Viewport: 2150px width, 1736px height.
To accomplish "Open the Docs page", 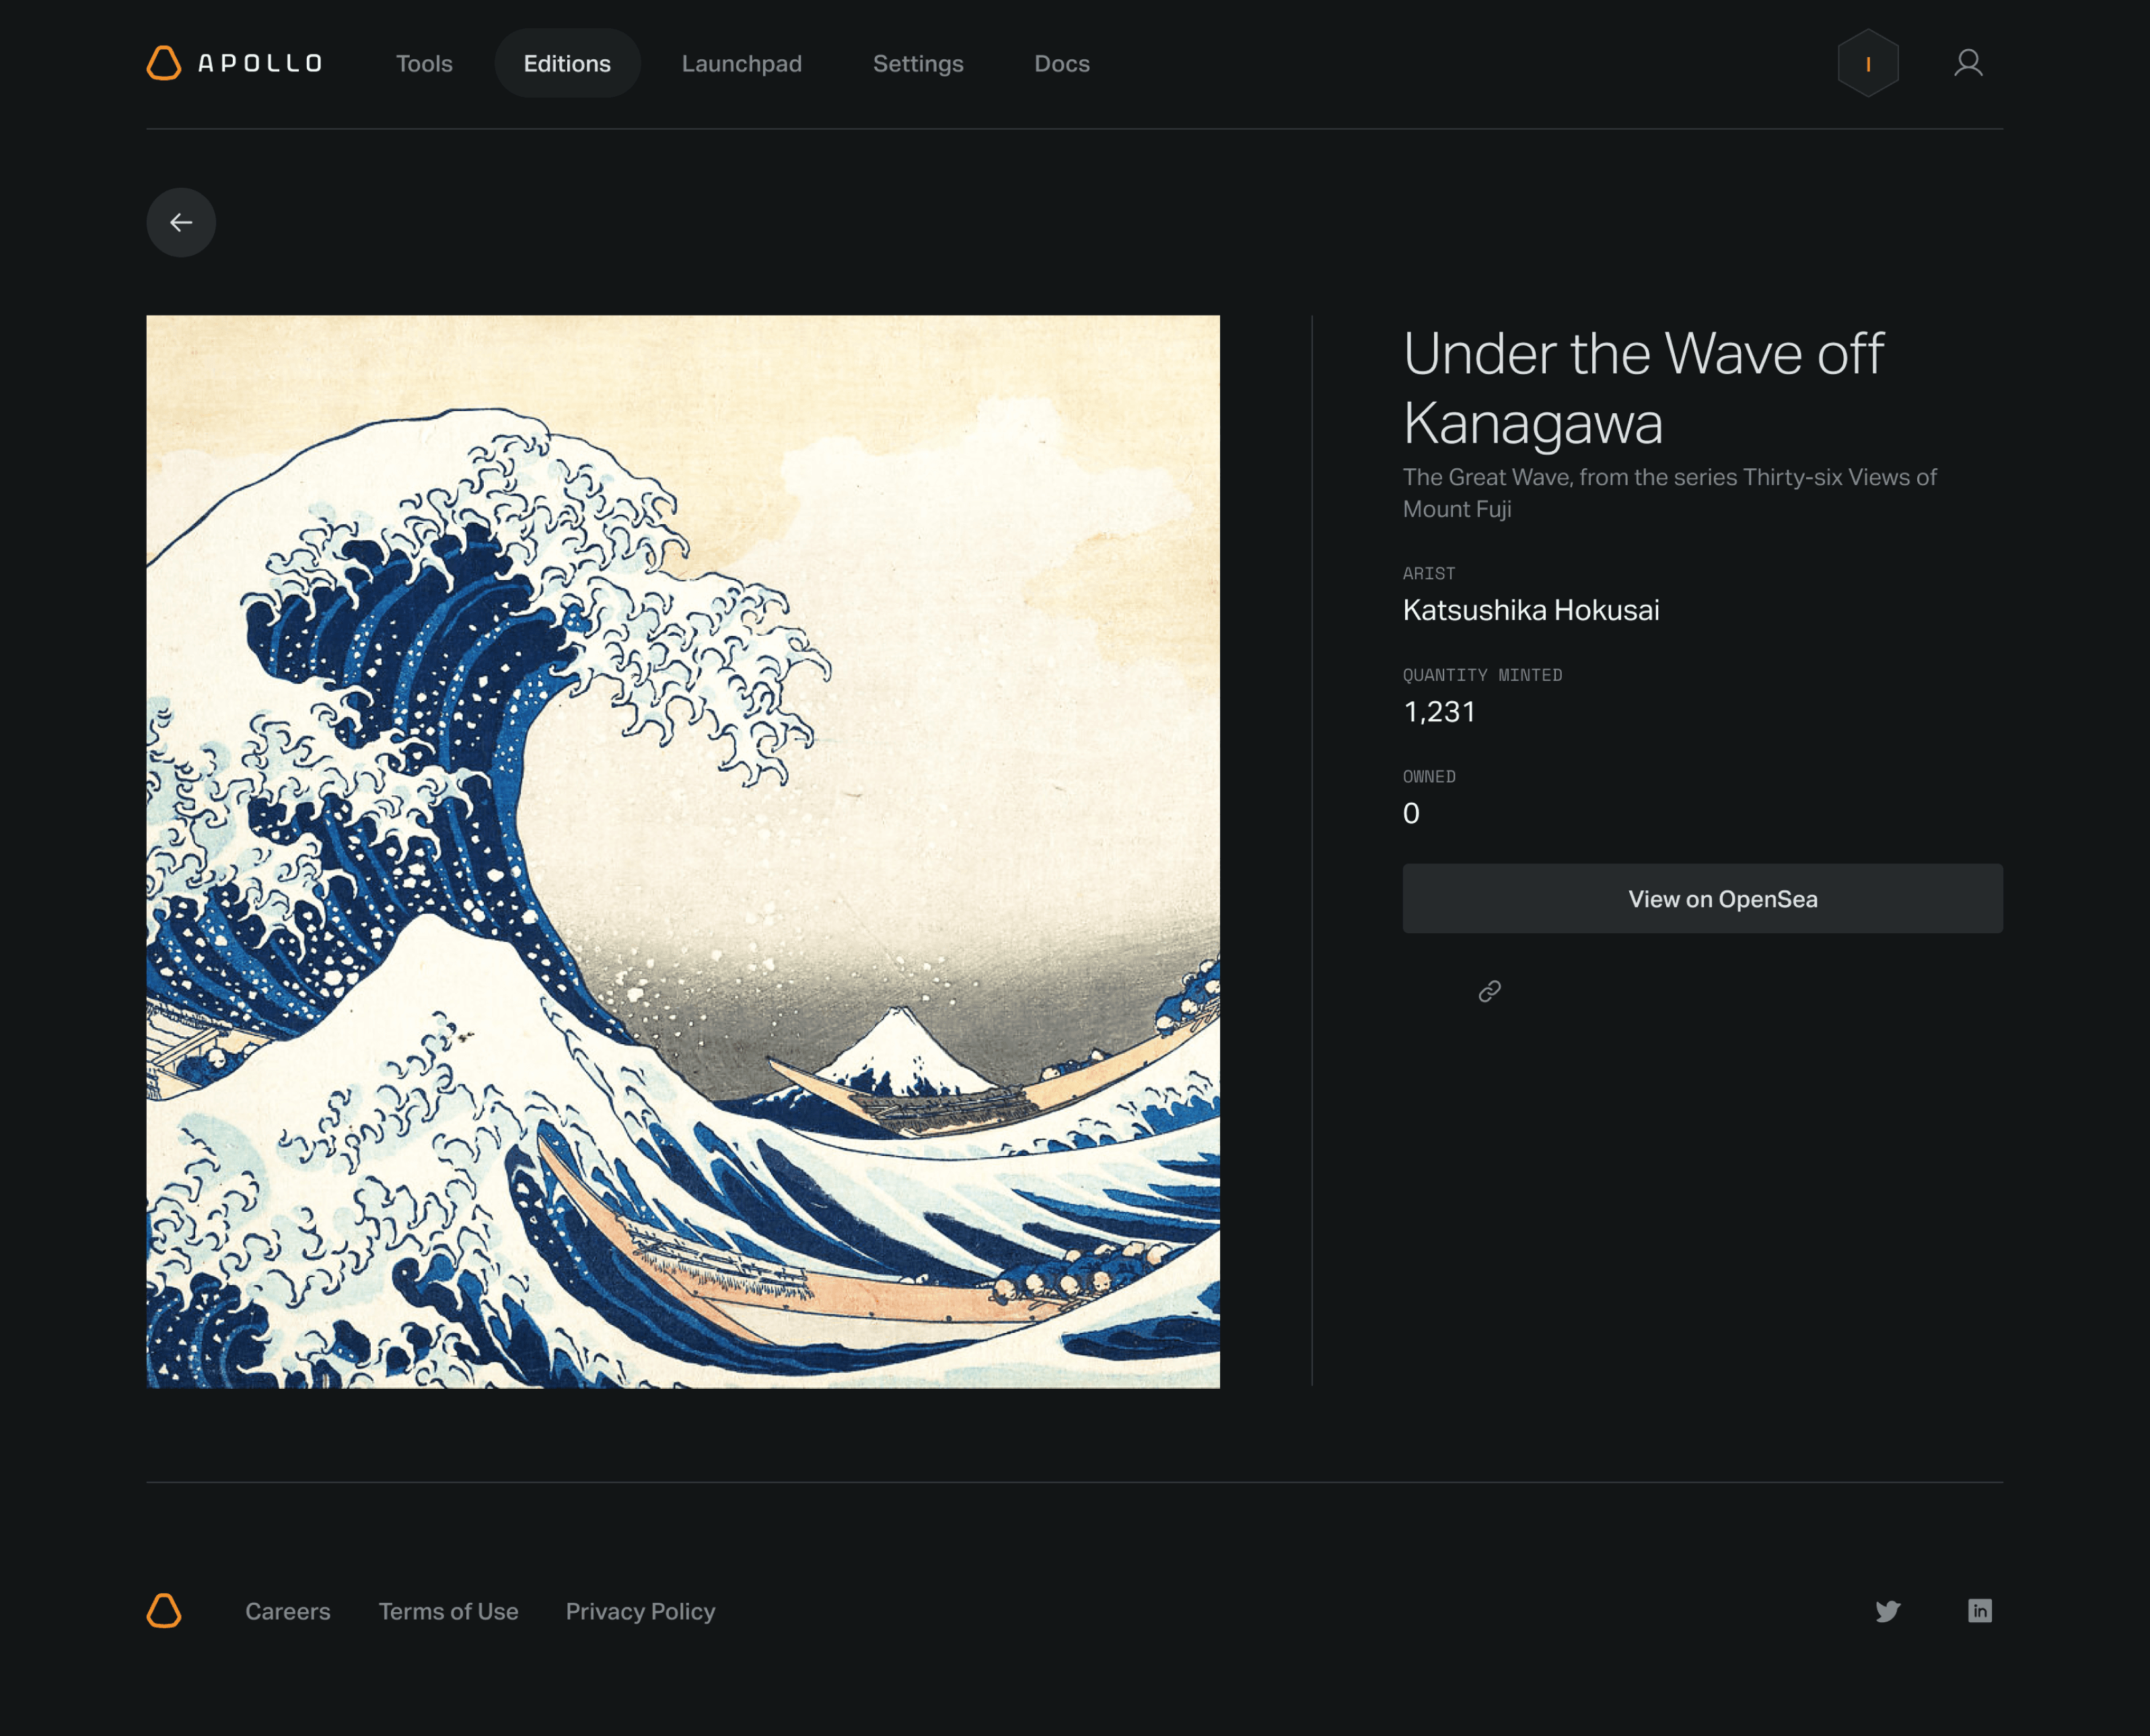I will (1062, 63).
